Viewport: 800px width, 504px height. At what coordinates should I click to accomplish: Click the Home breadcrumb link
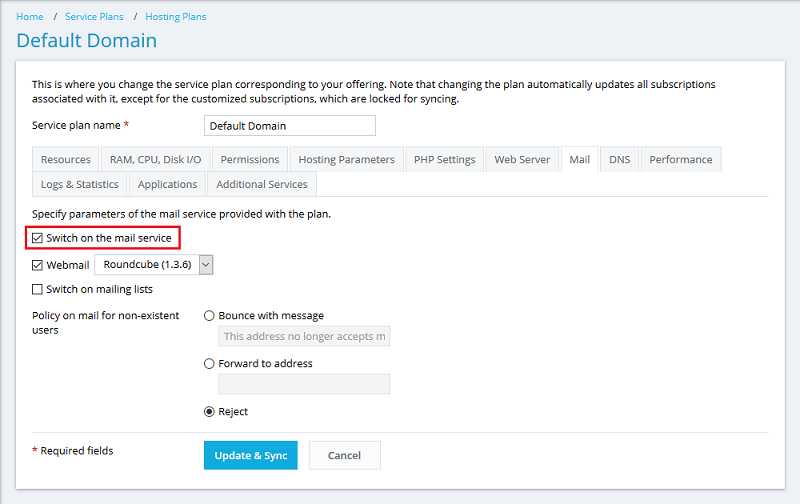(x=30, y=17)
